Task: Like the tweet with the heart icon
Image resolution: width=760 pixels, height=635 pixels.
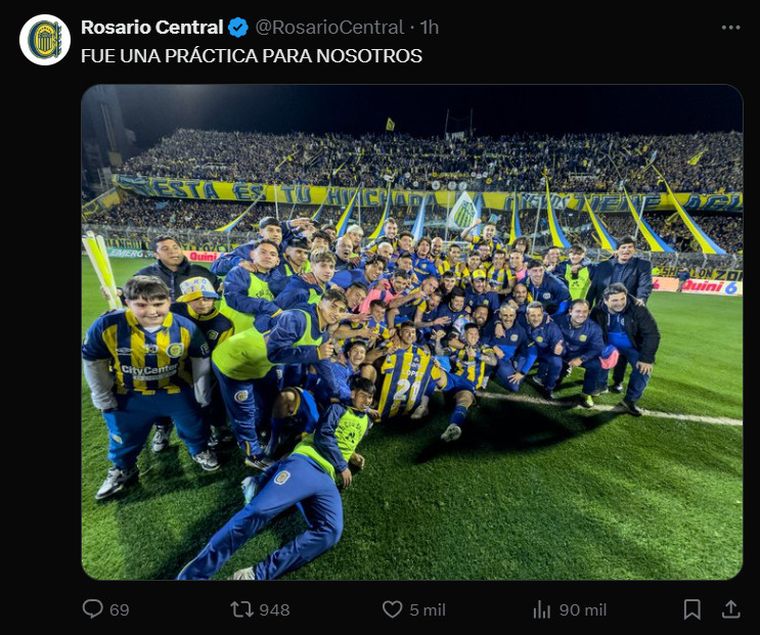Action: point(392,608)
